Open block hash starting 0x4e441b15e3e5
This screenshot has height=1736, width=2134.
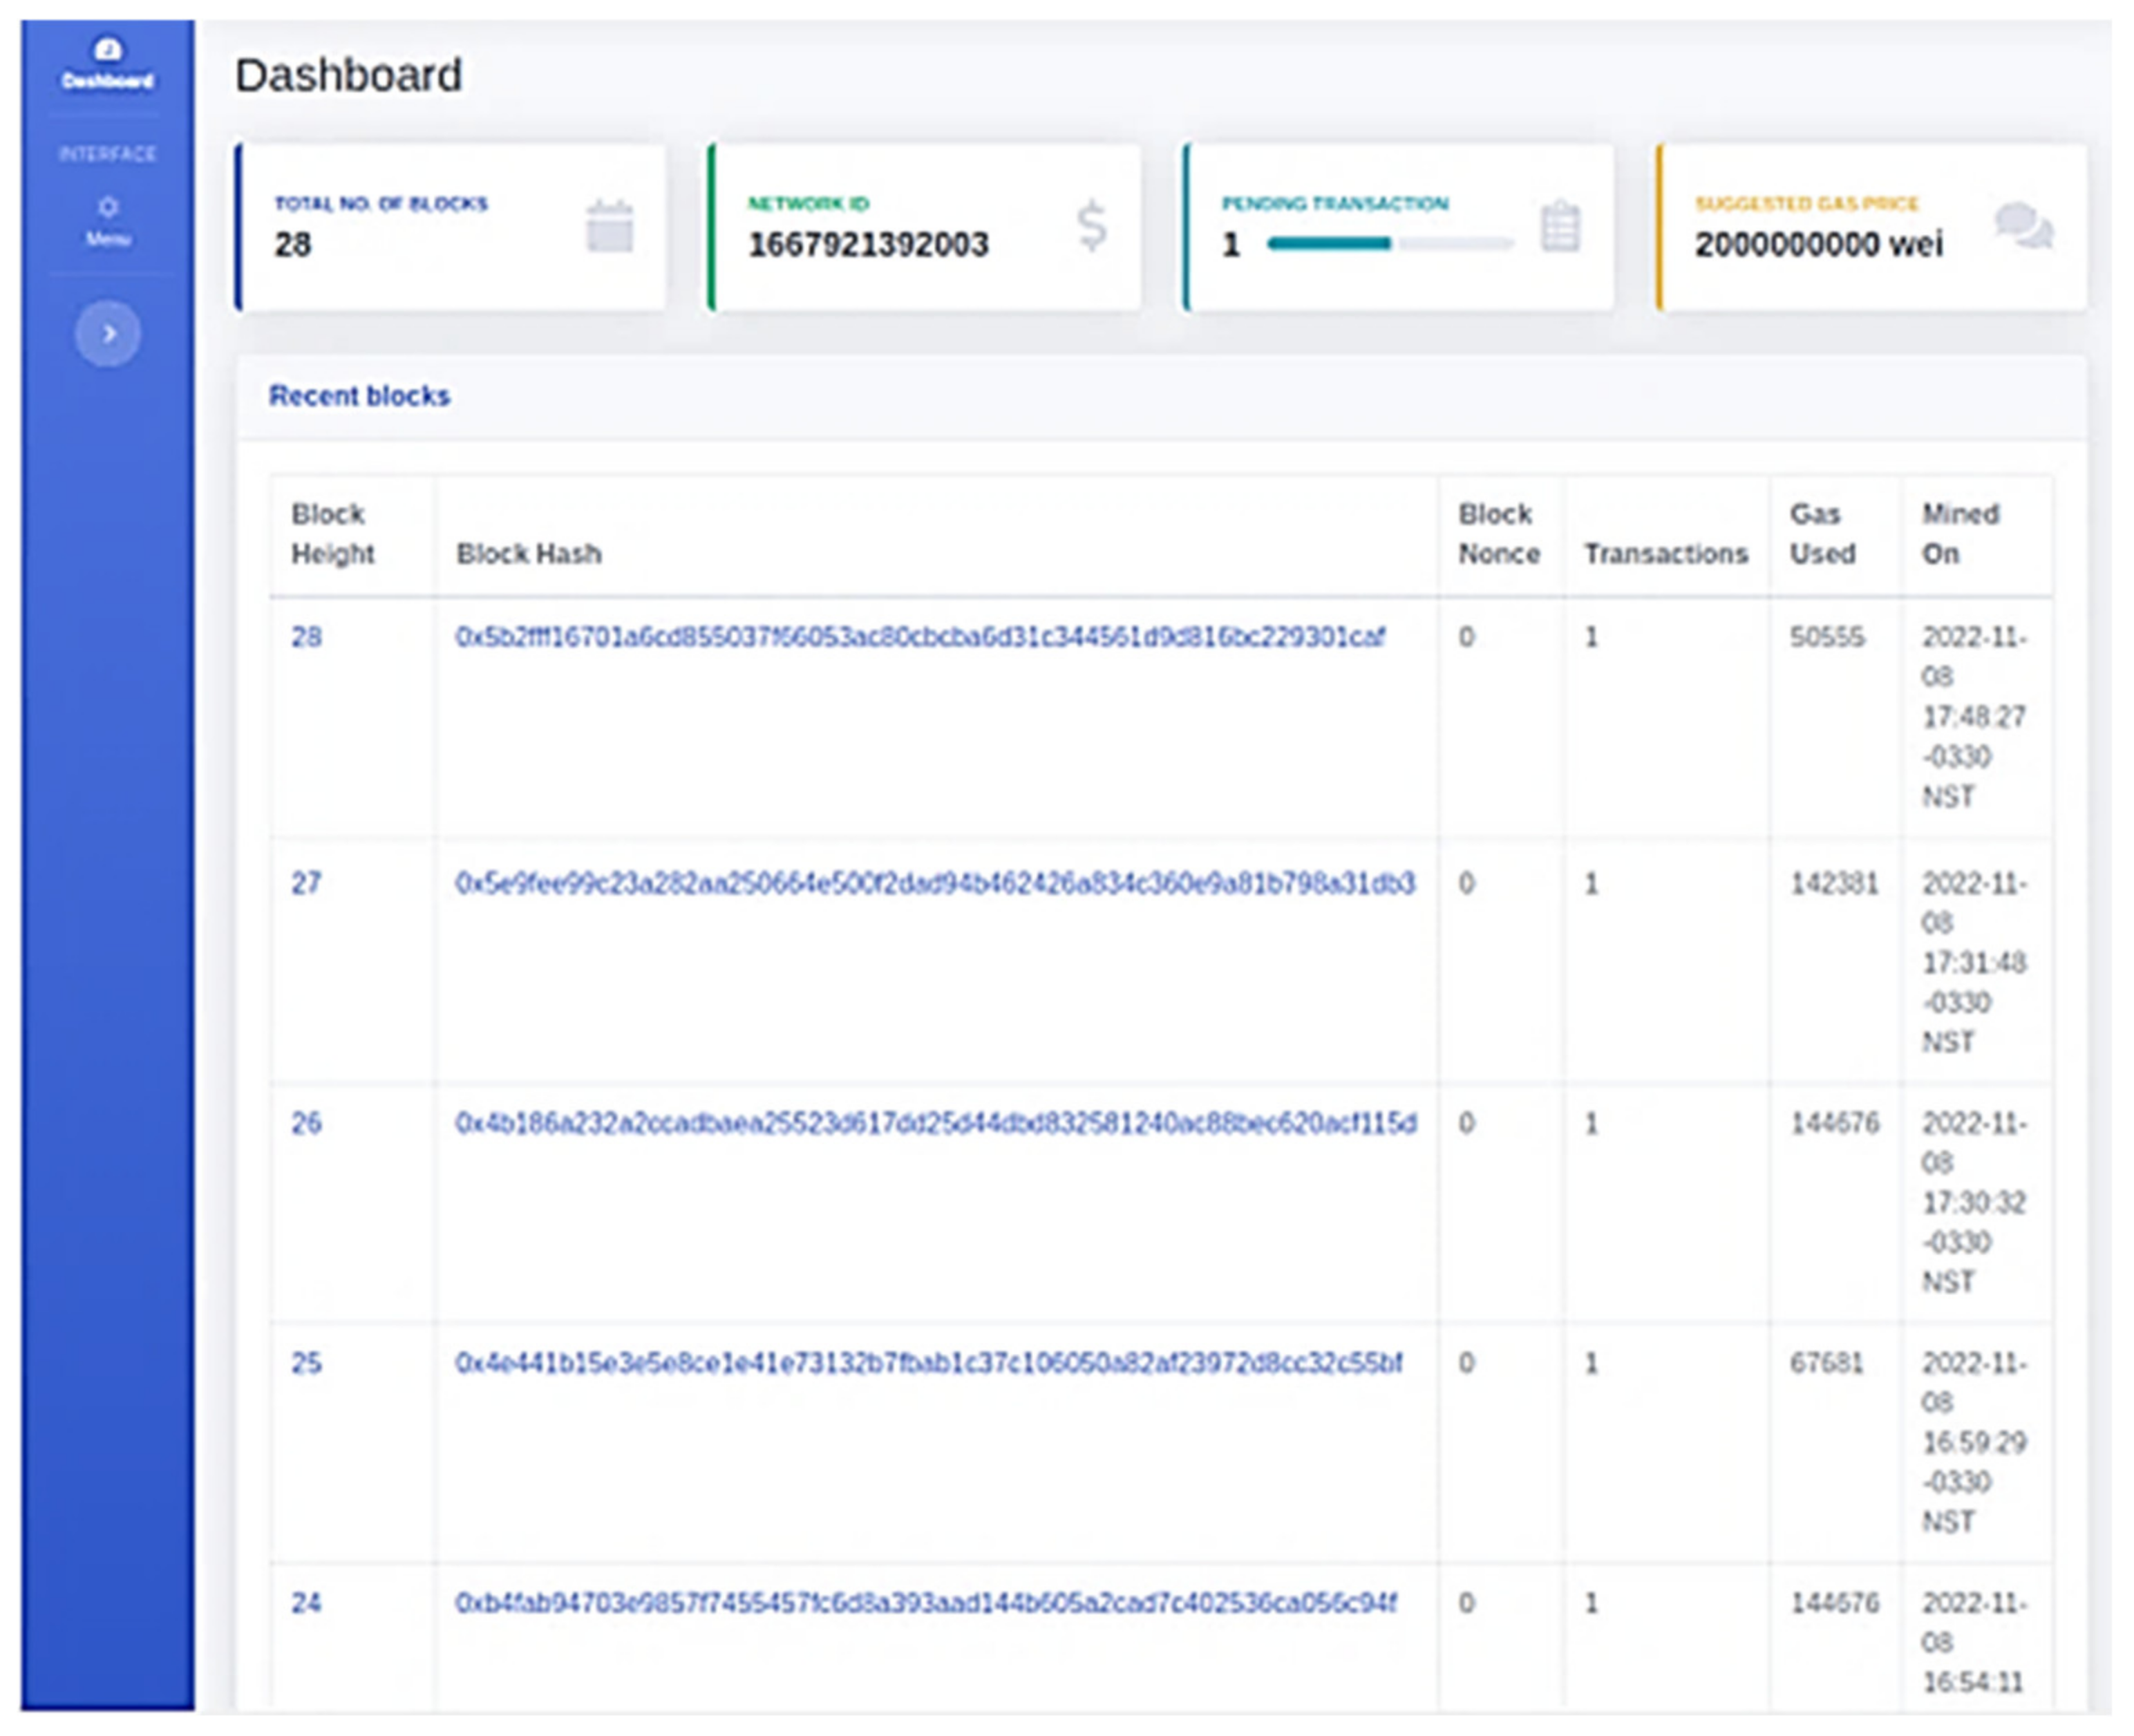point(928,1363)
